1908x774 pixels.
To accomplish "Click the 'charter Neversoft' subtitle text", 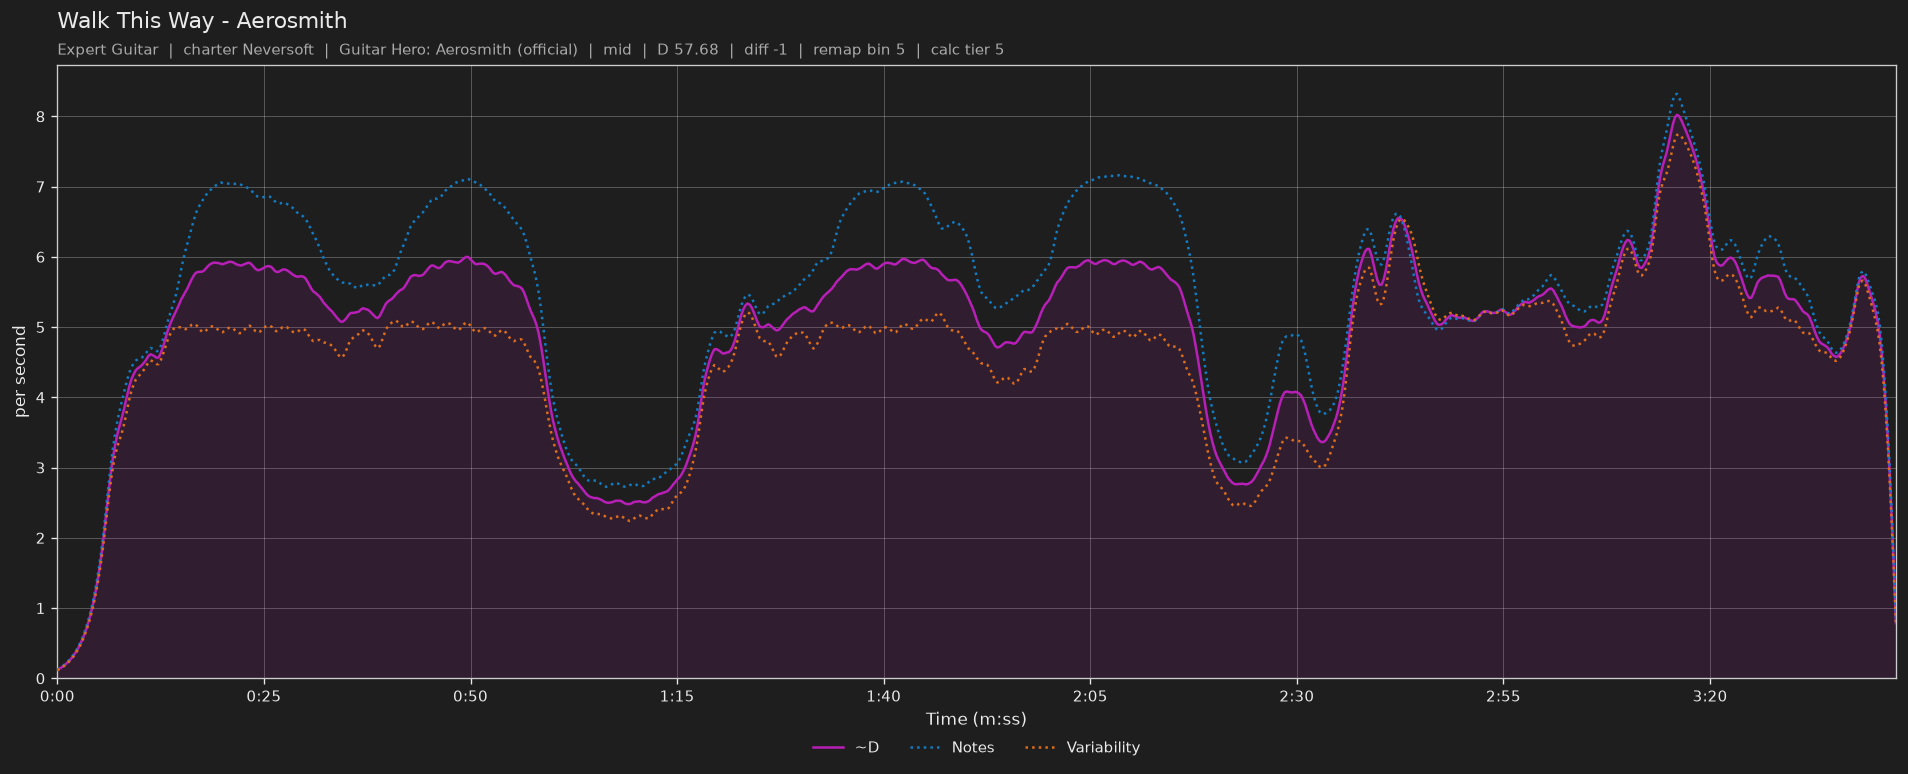I will (248, 50).
